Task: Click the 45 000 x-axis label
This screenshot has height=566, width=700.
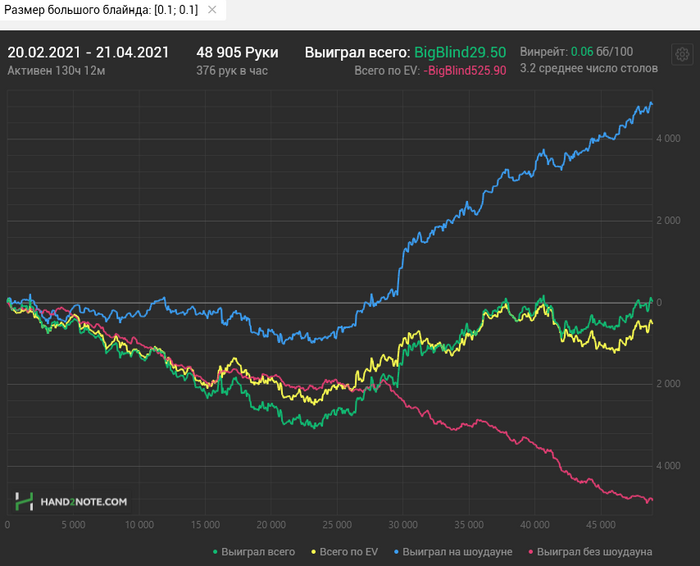Action: click(600, 525)
